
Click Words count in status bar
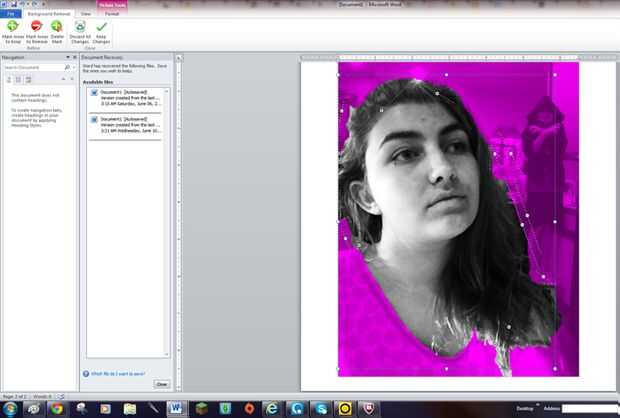point(42,396)
